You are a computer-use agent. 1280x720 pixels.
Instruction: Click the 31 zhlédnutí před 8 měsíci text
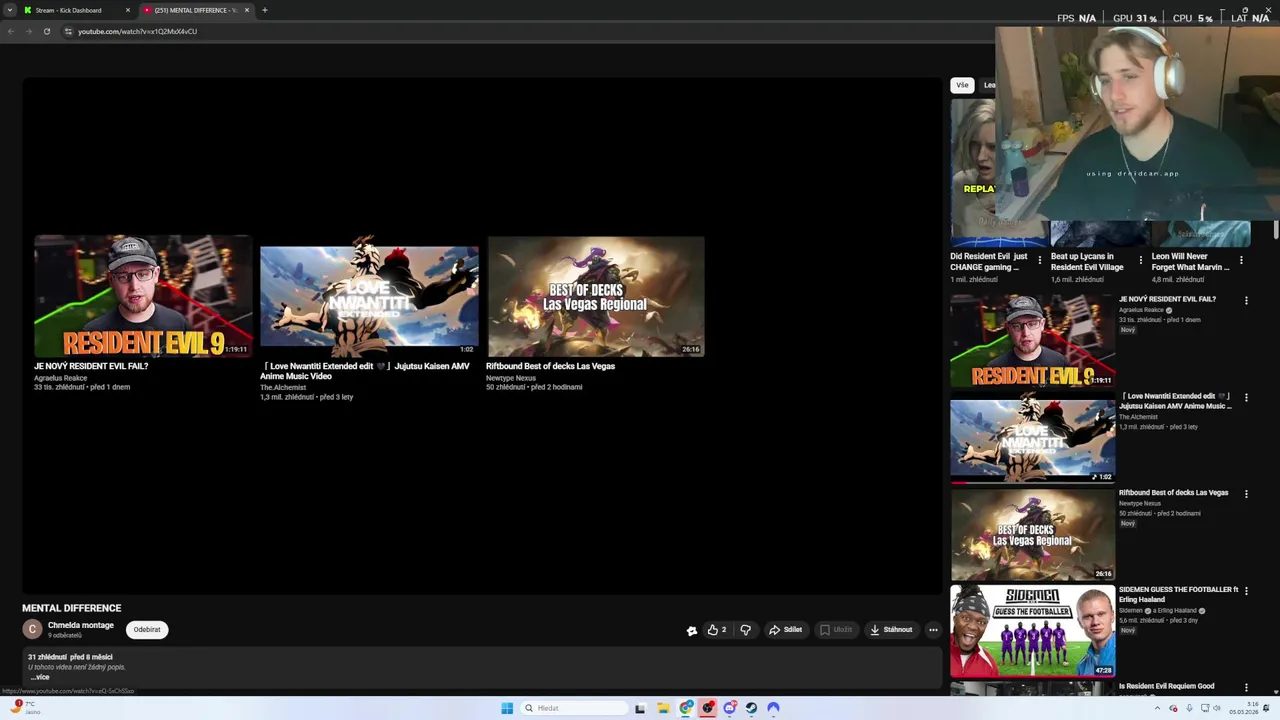point(70,657)
